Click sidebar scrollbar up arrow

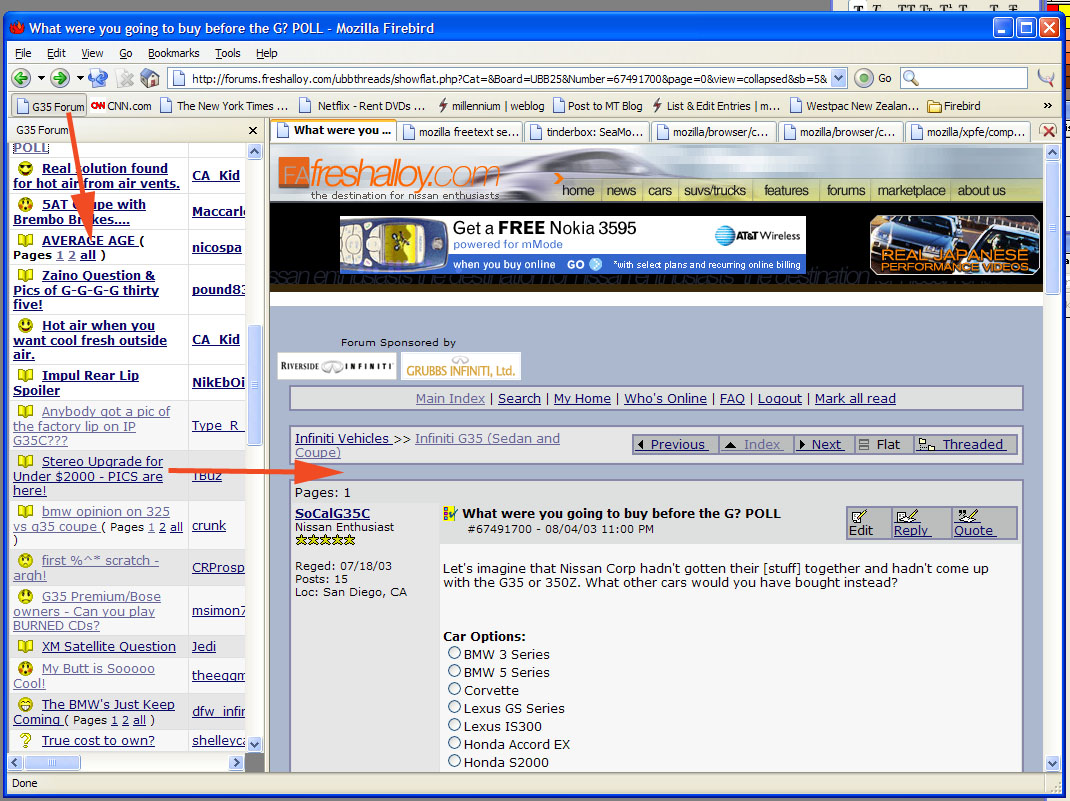coord(255,151)
